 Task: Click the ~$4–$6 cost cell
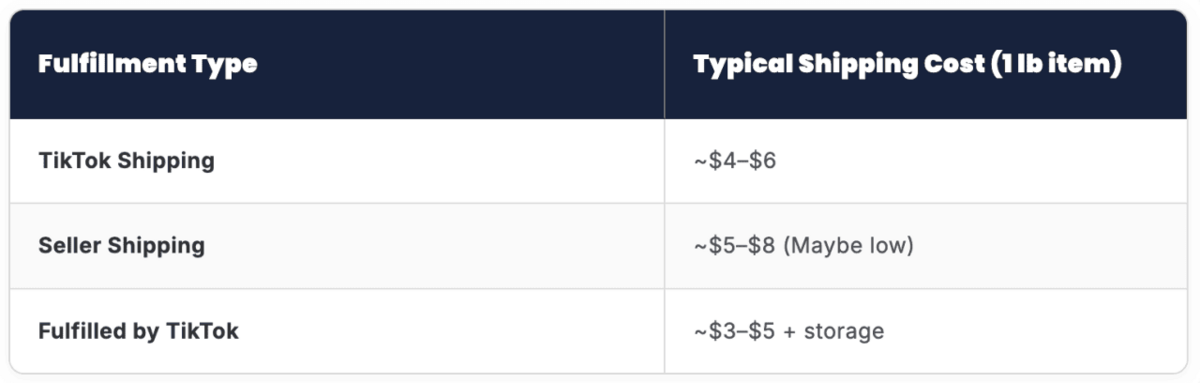pos(735,160)
